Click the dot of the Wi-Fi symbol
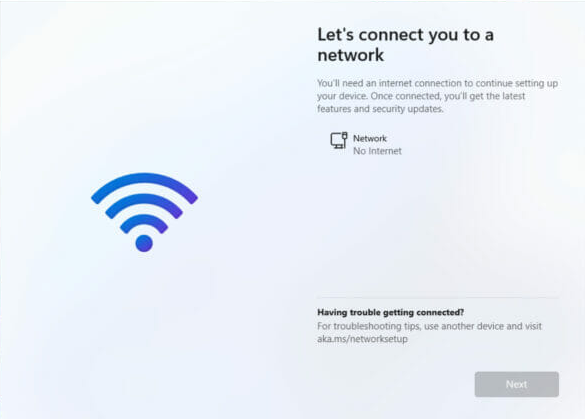585x419 pixels. 144,243
